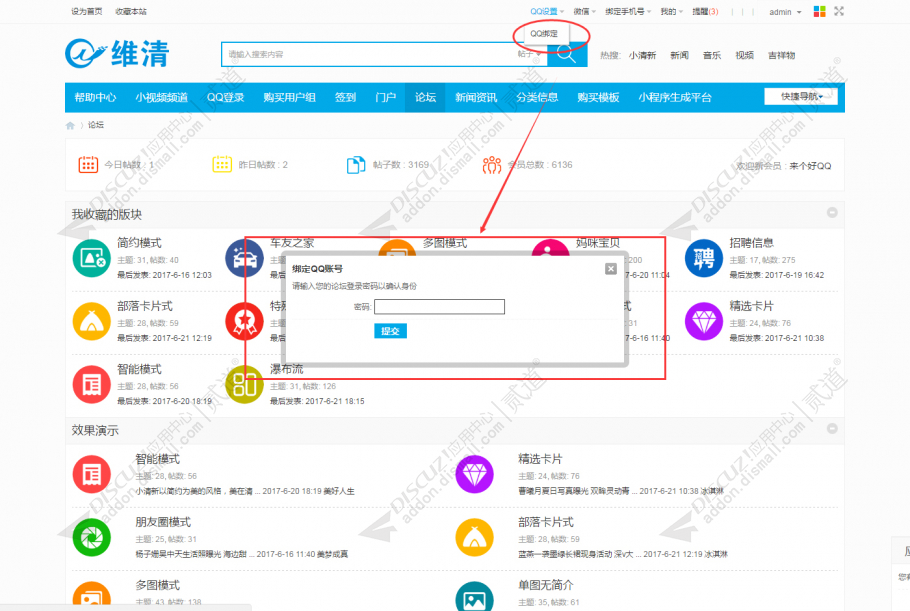Open 精选卡片 purple diamond icon under 效果演示
The height and width of the screenshot is (611, 910).
tap(474, 474)
